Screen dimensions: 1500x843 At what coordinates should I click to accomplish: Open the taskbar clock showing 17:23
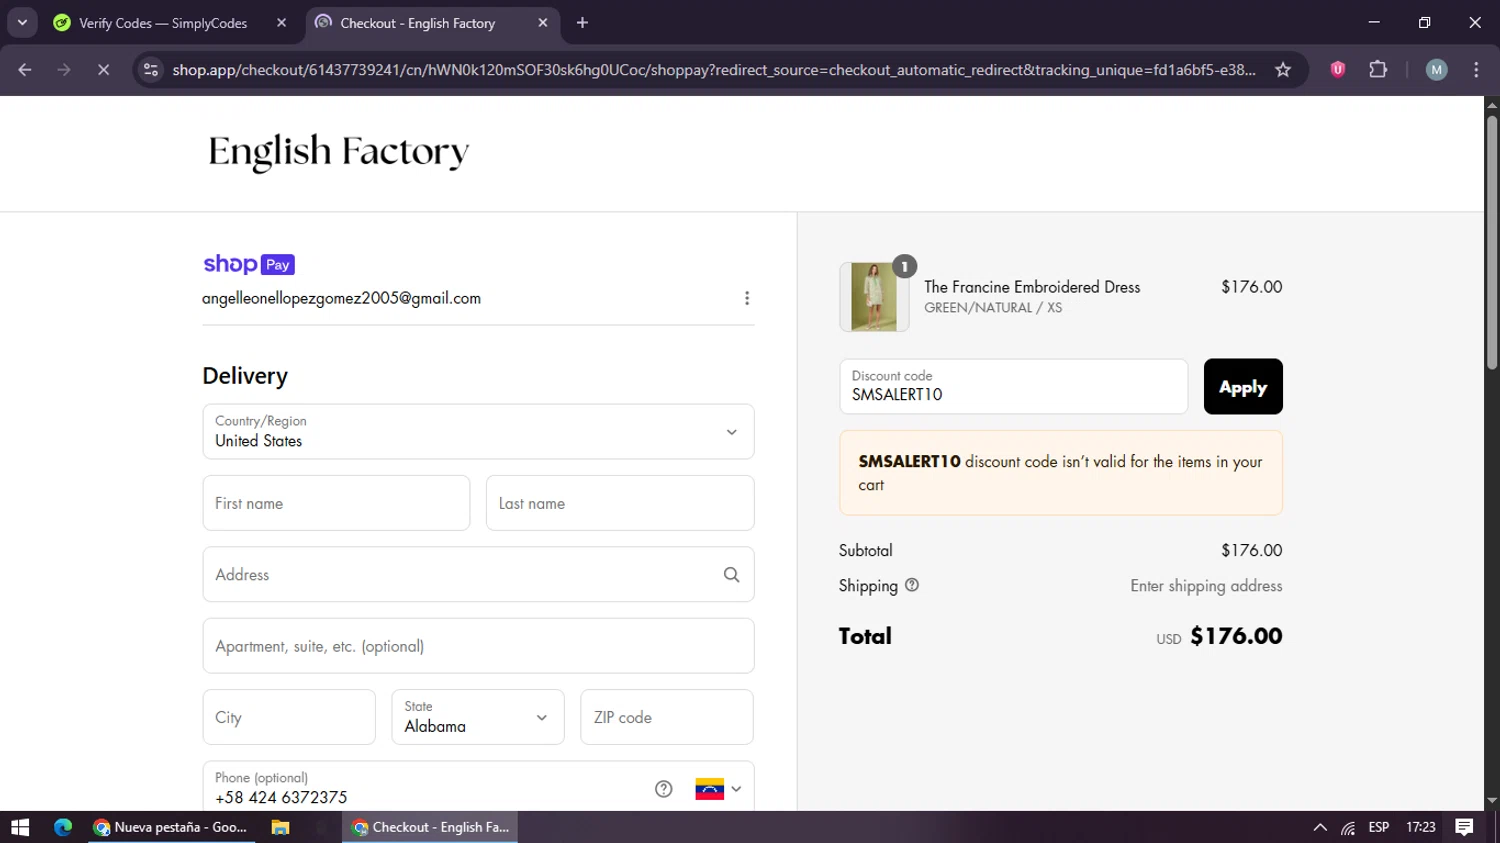point(1421,827)
